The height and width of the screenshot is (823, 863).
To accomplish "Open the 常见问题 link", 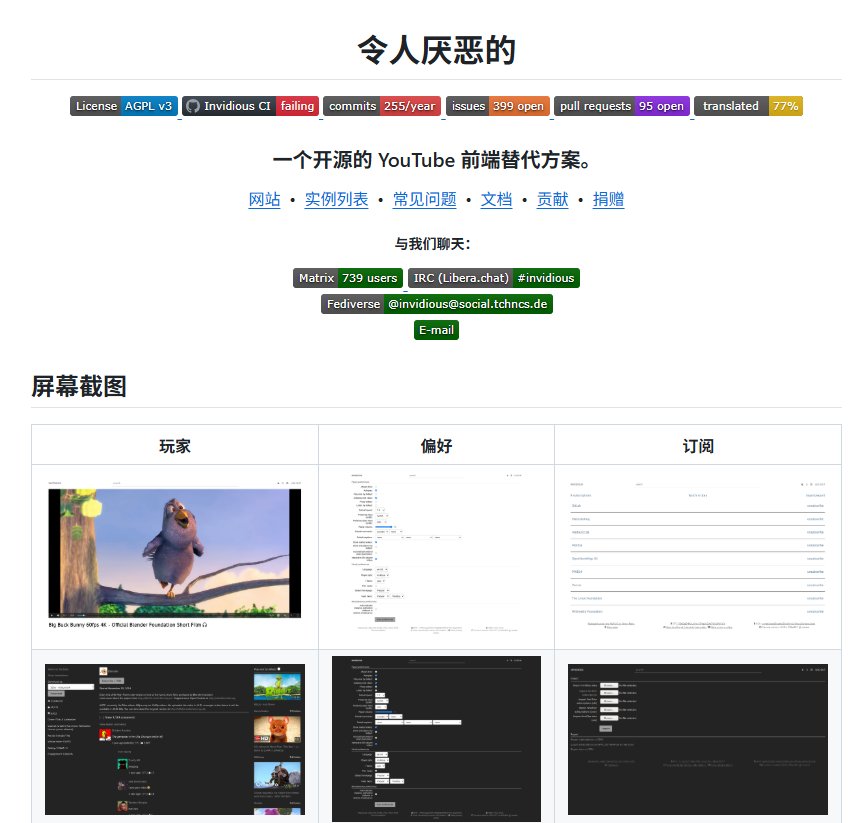I will click(x=424, y=199).
